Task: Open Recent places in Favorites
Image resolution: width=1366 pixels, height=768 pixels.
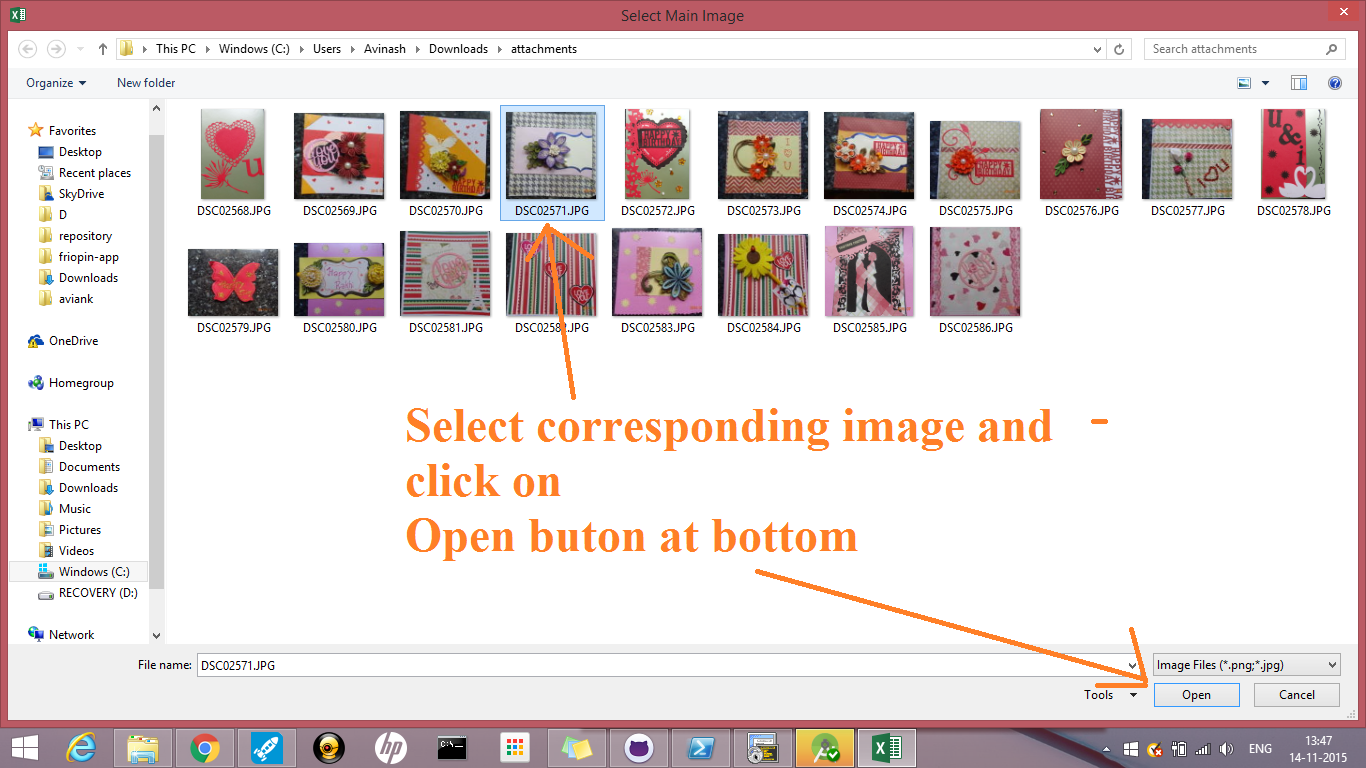Action: pos(84,173)
